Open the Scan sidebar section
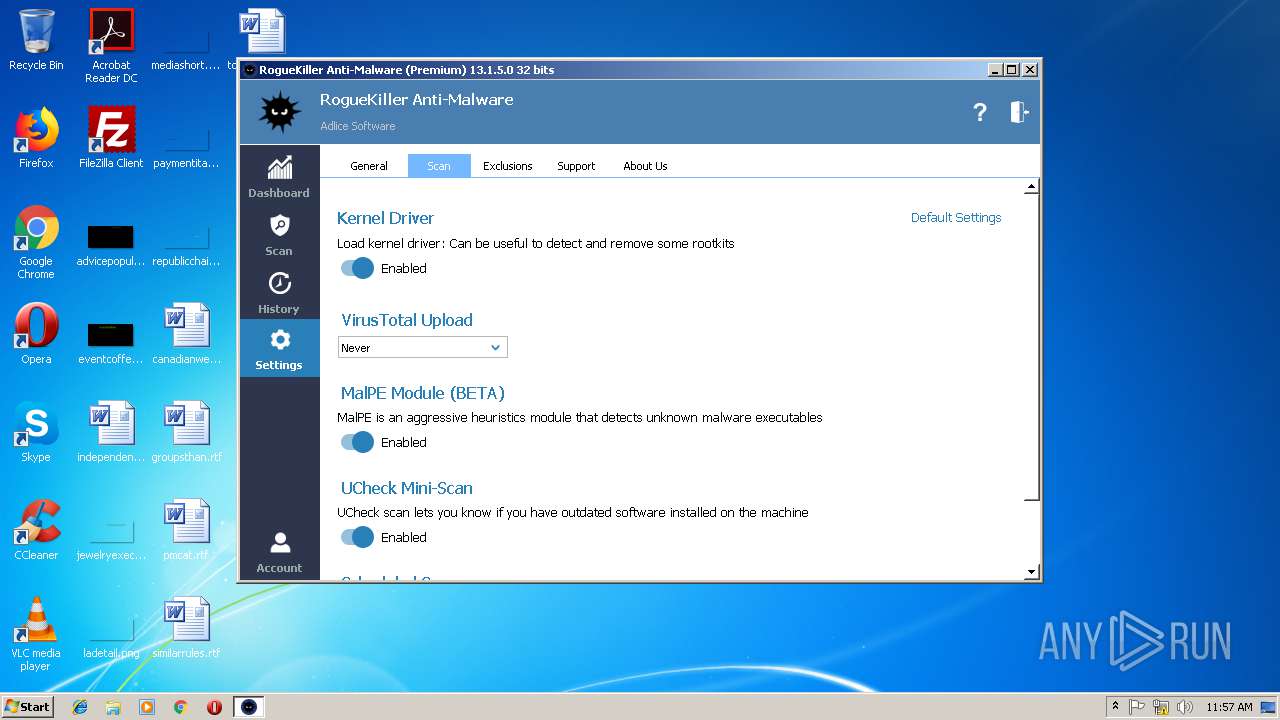Viewport: 1280px width, 720px height. pyautogui.click(x=279, y=234)
